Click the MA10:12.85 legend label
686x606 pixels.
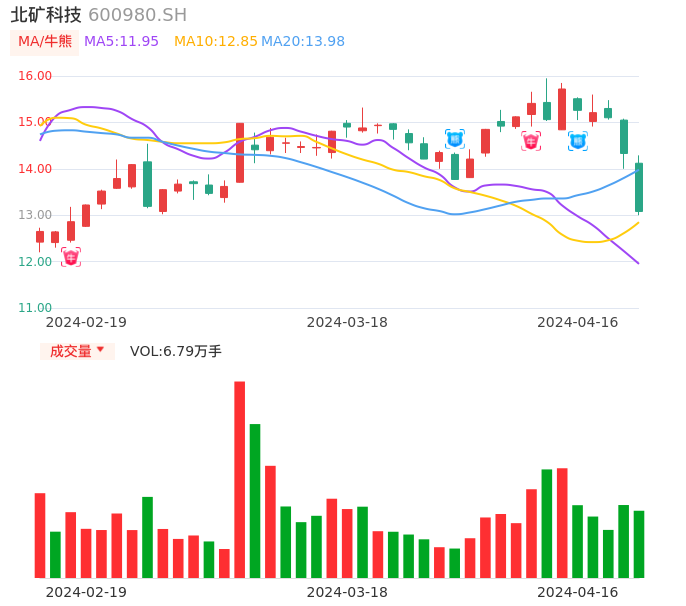(x=216, y=41)
